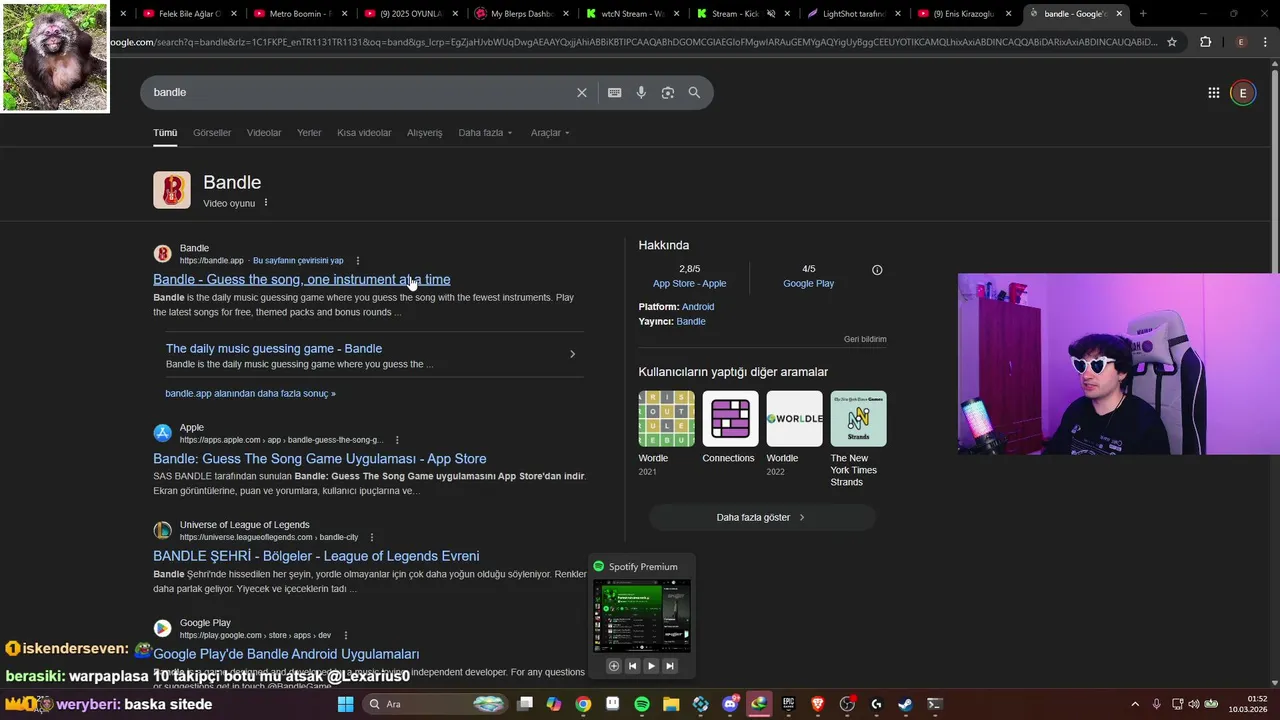1280x720 pixels.
Task: Click the Windows taskbar search box
Action: (435, 704)
